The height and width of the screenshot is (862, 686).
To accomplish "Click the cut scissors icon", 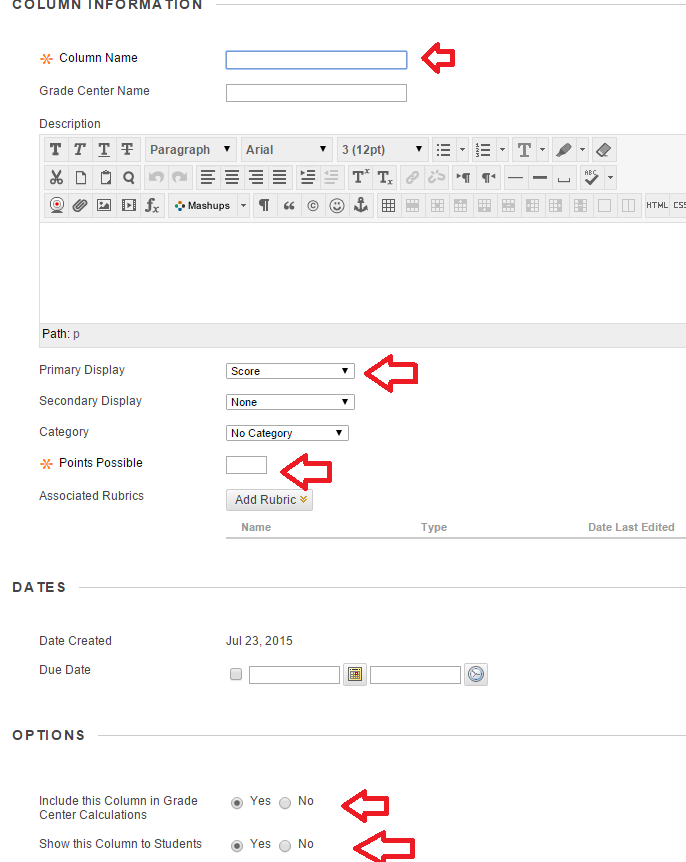I will pos(56,178).
